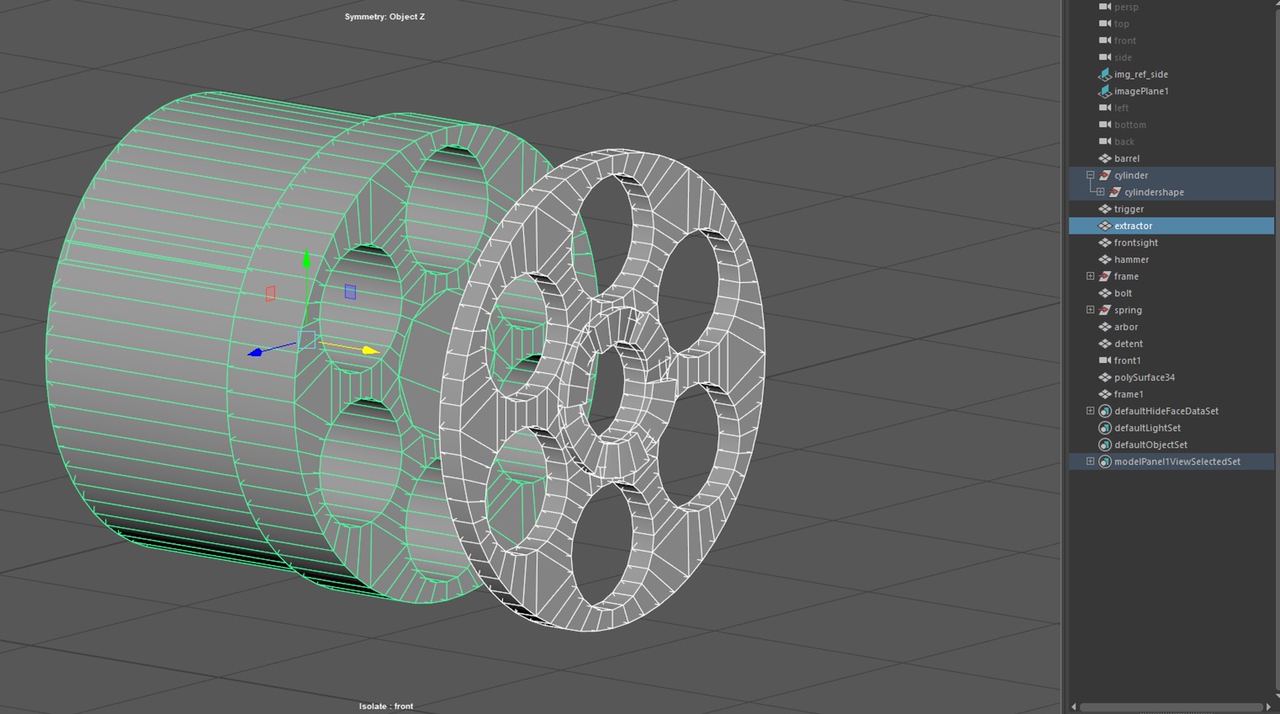Click the Isolate : front label
The width and height of the screenshot is (1280, 714).
coord(386,706)
